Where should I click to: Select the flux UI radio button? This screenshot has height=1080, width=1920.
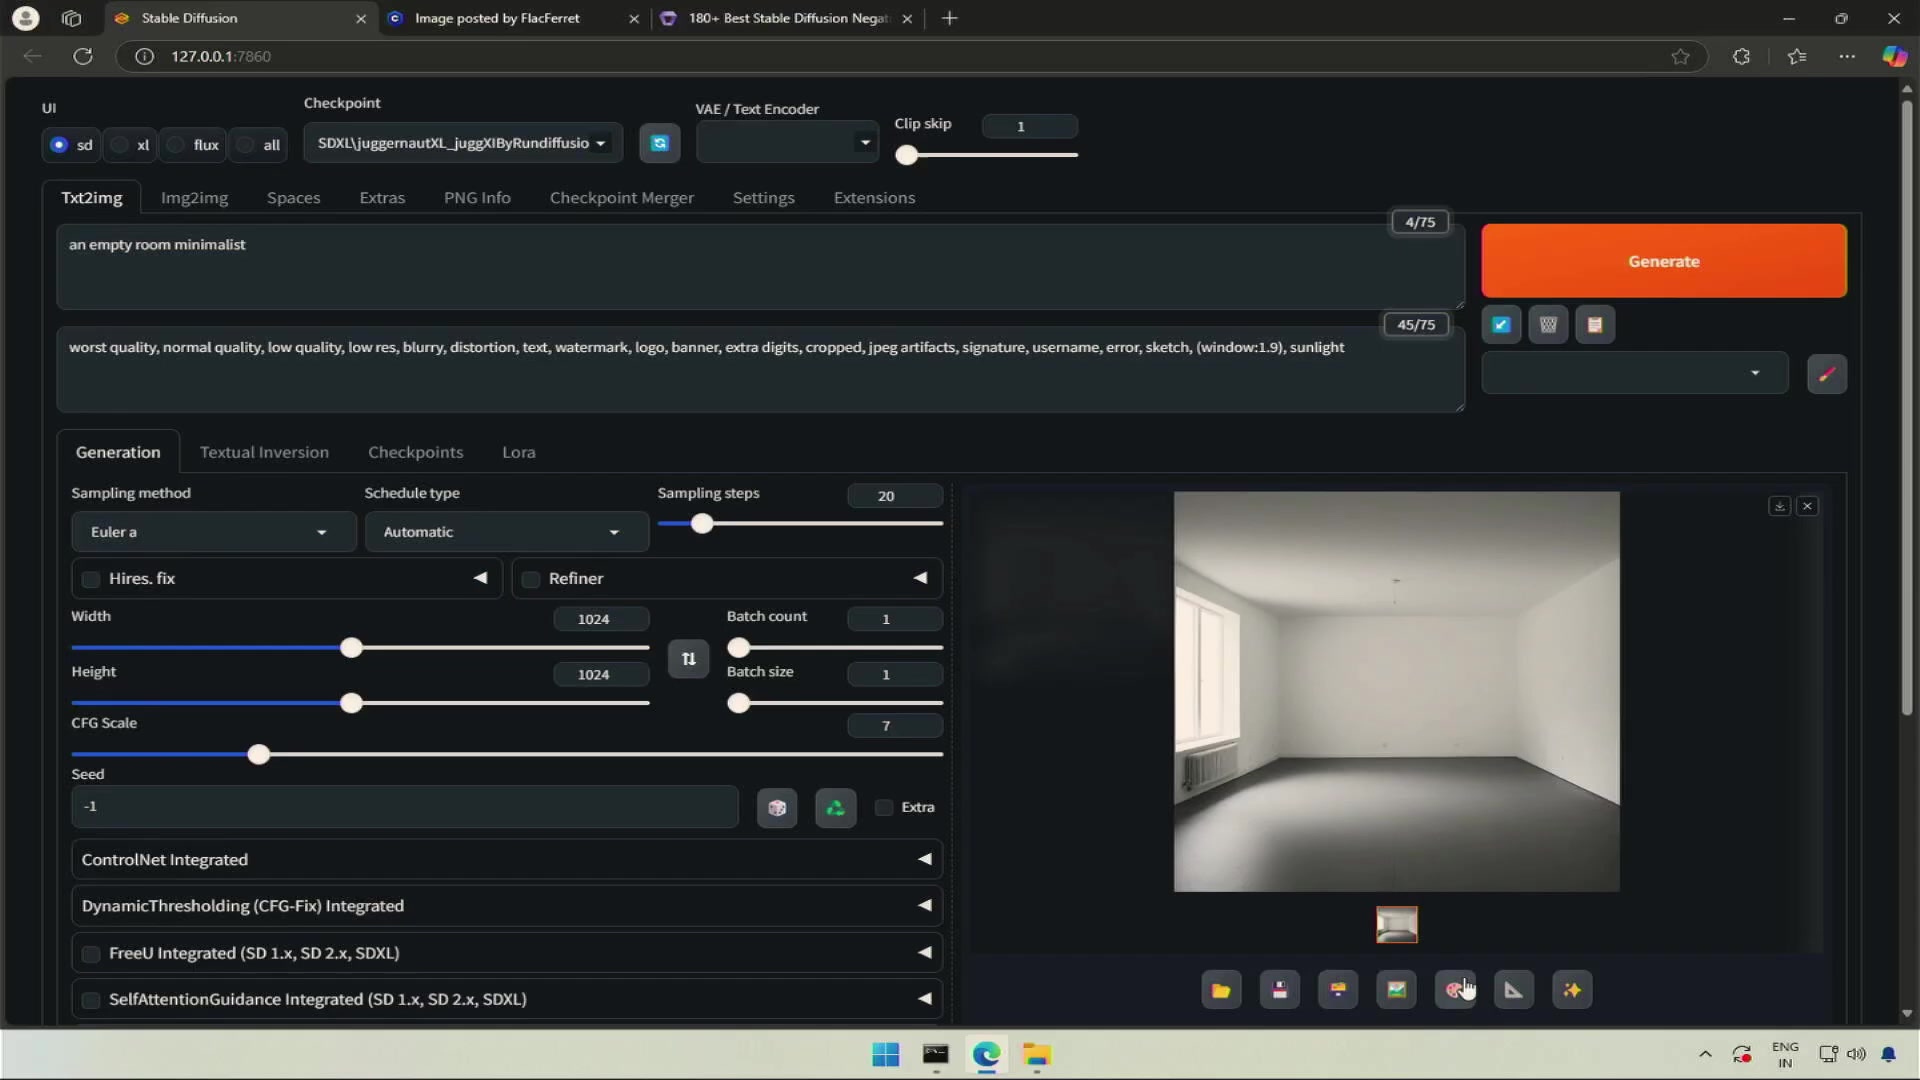point(176,145)
